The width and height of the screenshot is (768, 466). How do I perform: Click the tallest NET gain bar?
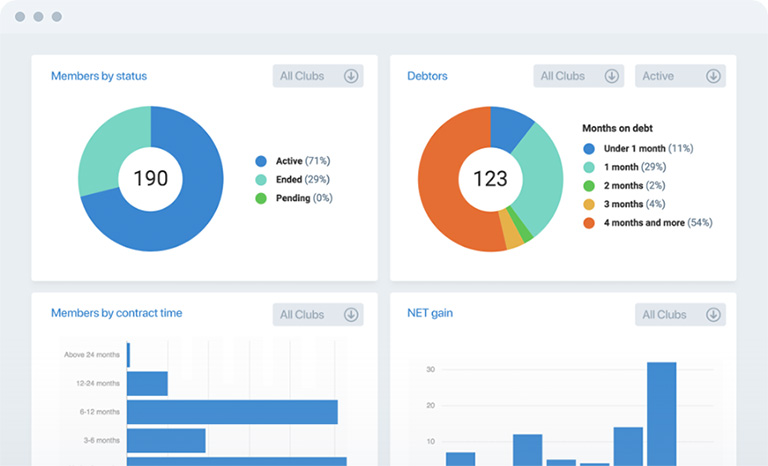point(662,414)
